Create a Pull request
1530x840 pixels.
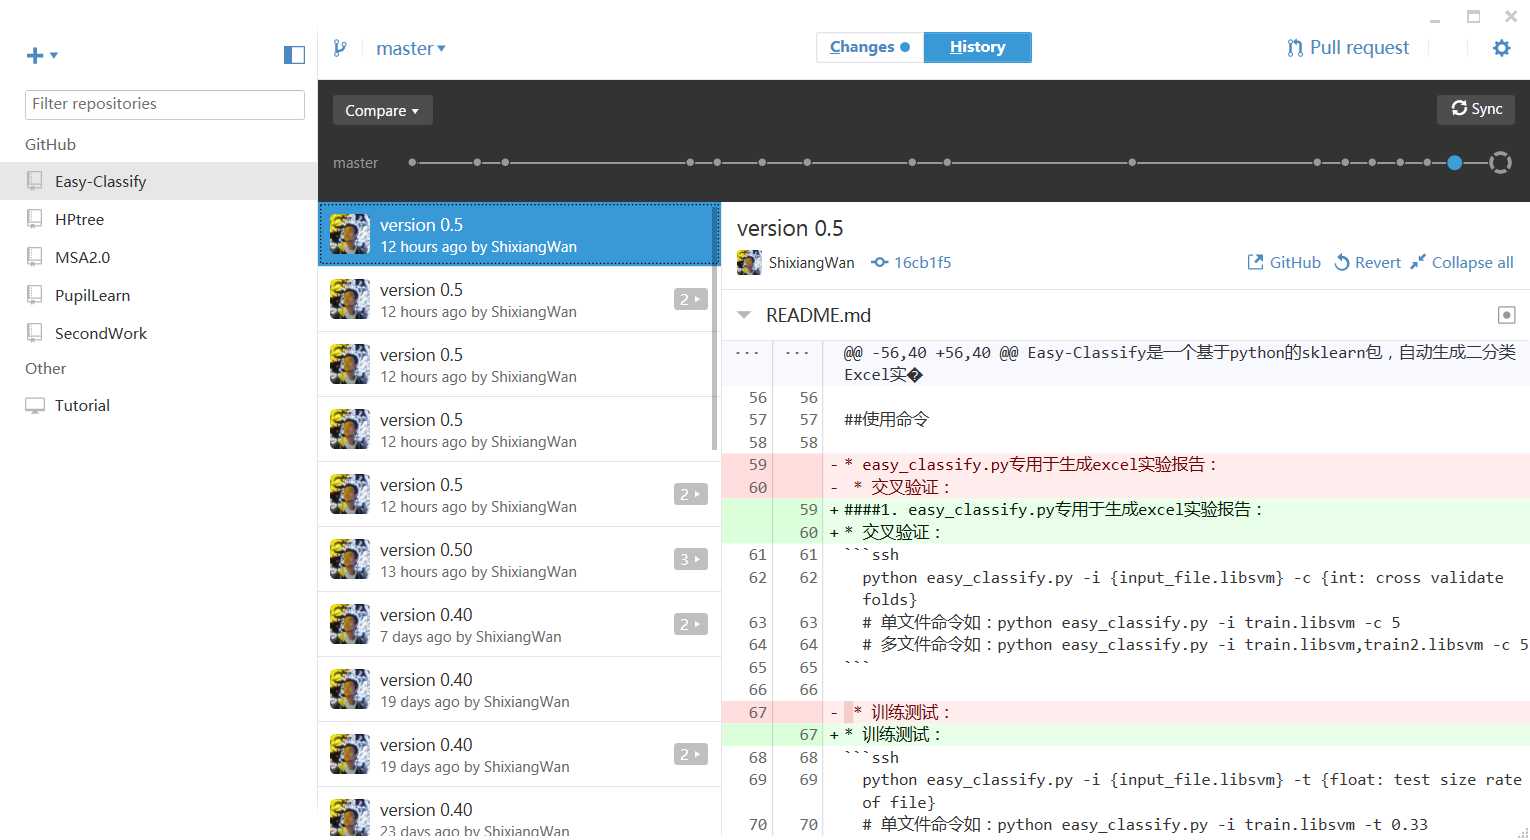tap(1348, 47)
